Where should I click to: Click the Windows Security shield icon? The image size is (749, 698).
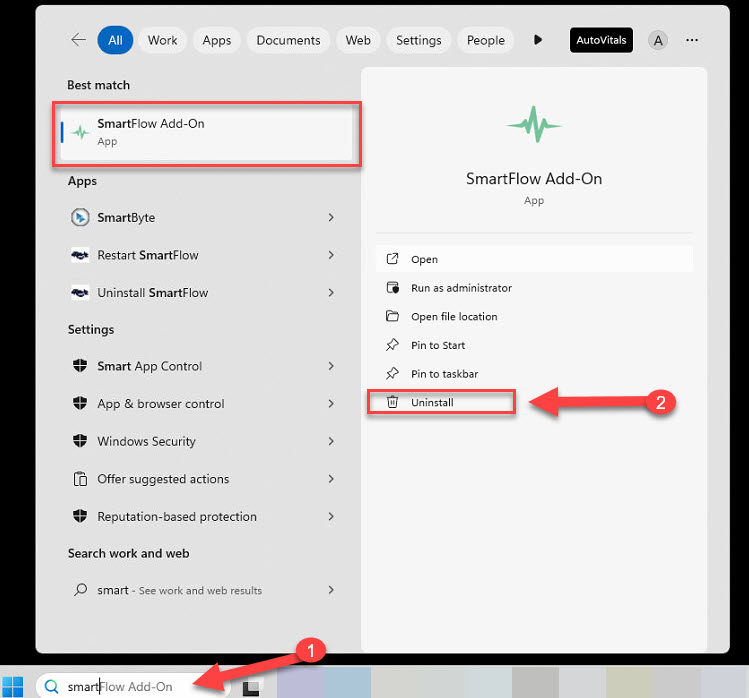(x=80, y=440)
